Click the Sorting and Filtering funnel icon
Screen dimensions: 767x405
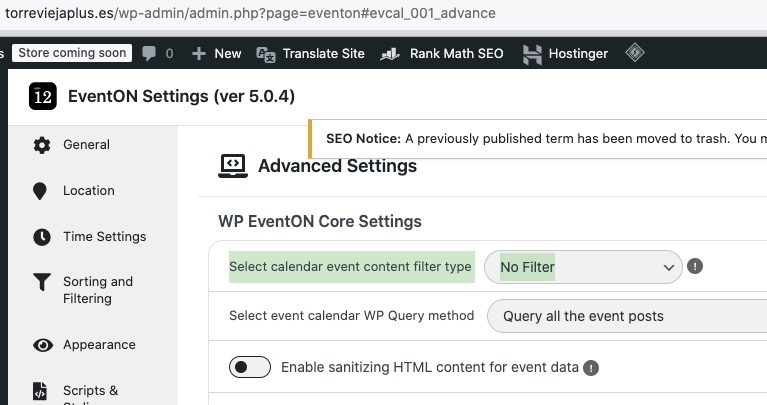coord(41,283)
